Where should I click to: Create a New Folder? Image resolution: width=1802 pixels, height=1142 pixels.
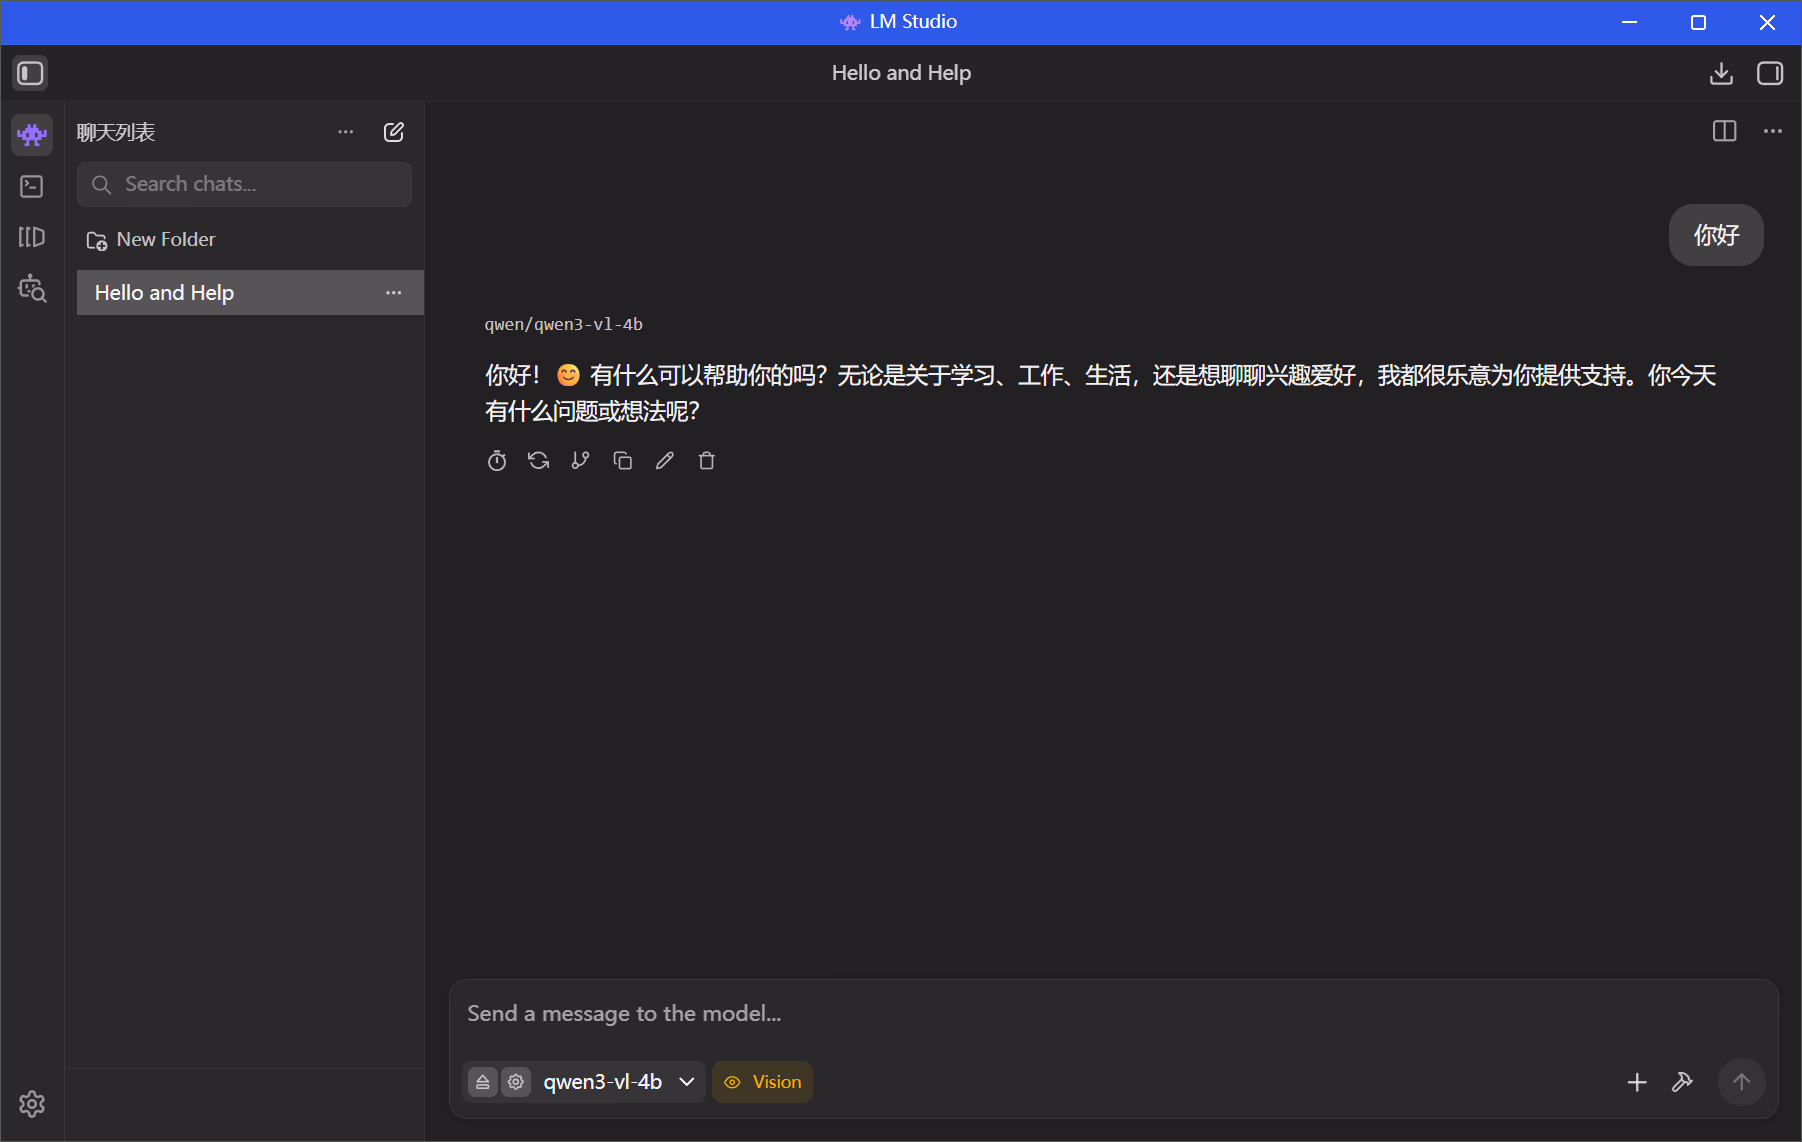tap(151, 240)
